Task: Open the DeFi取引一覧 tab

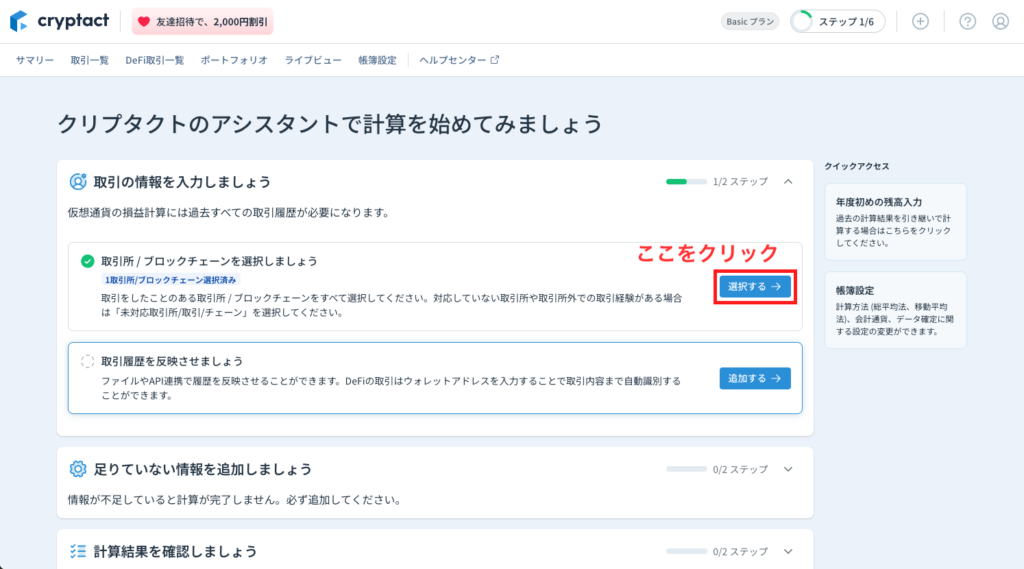Action: (x=155, y=60)
